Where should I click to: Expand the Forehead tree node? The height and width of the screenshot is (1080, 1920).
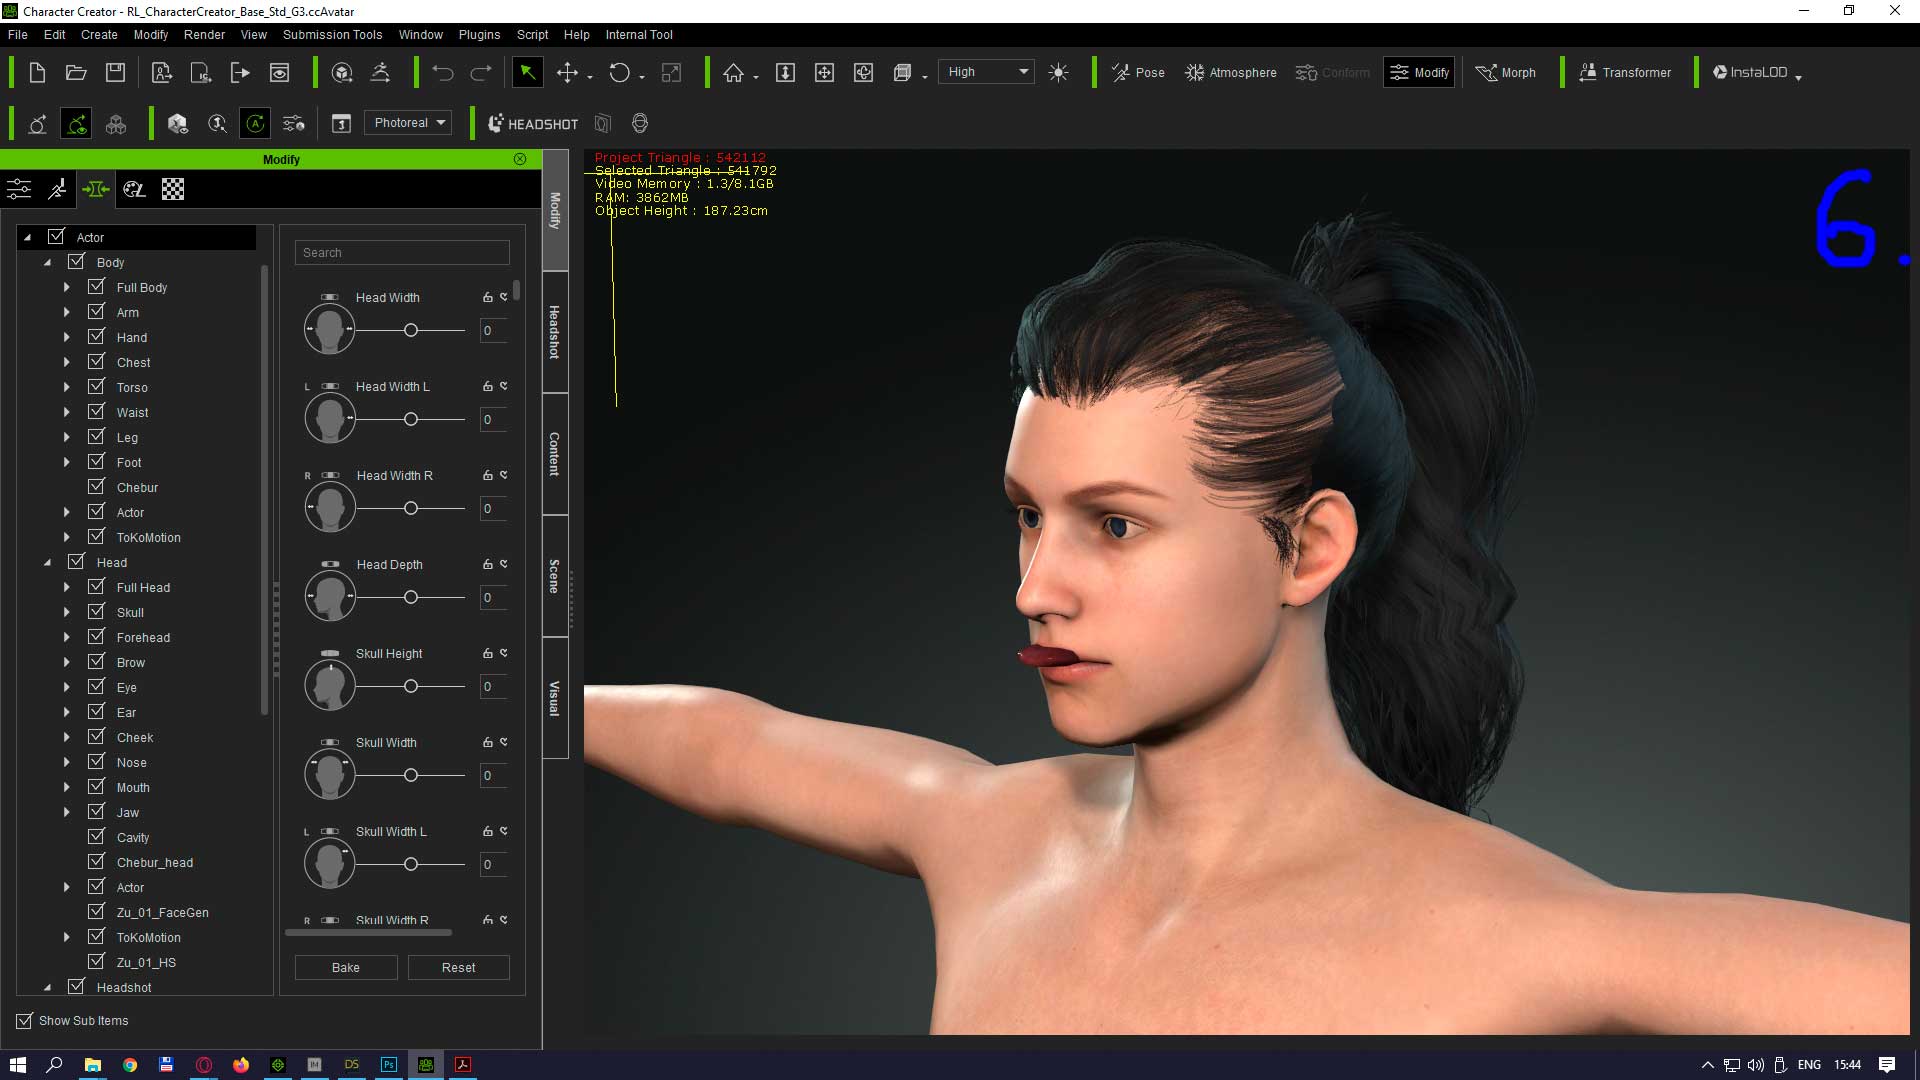point(67,637)
